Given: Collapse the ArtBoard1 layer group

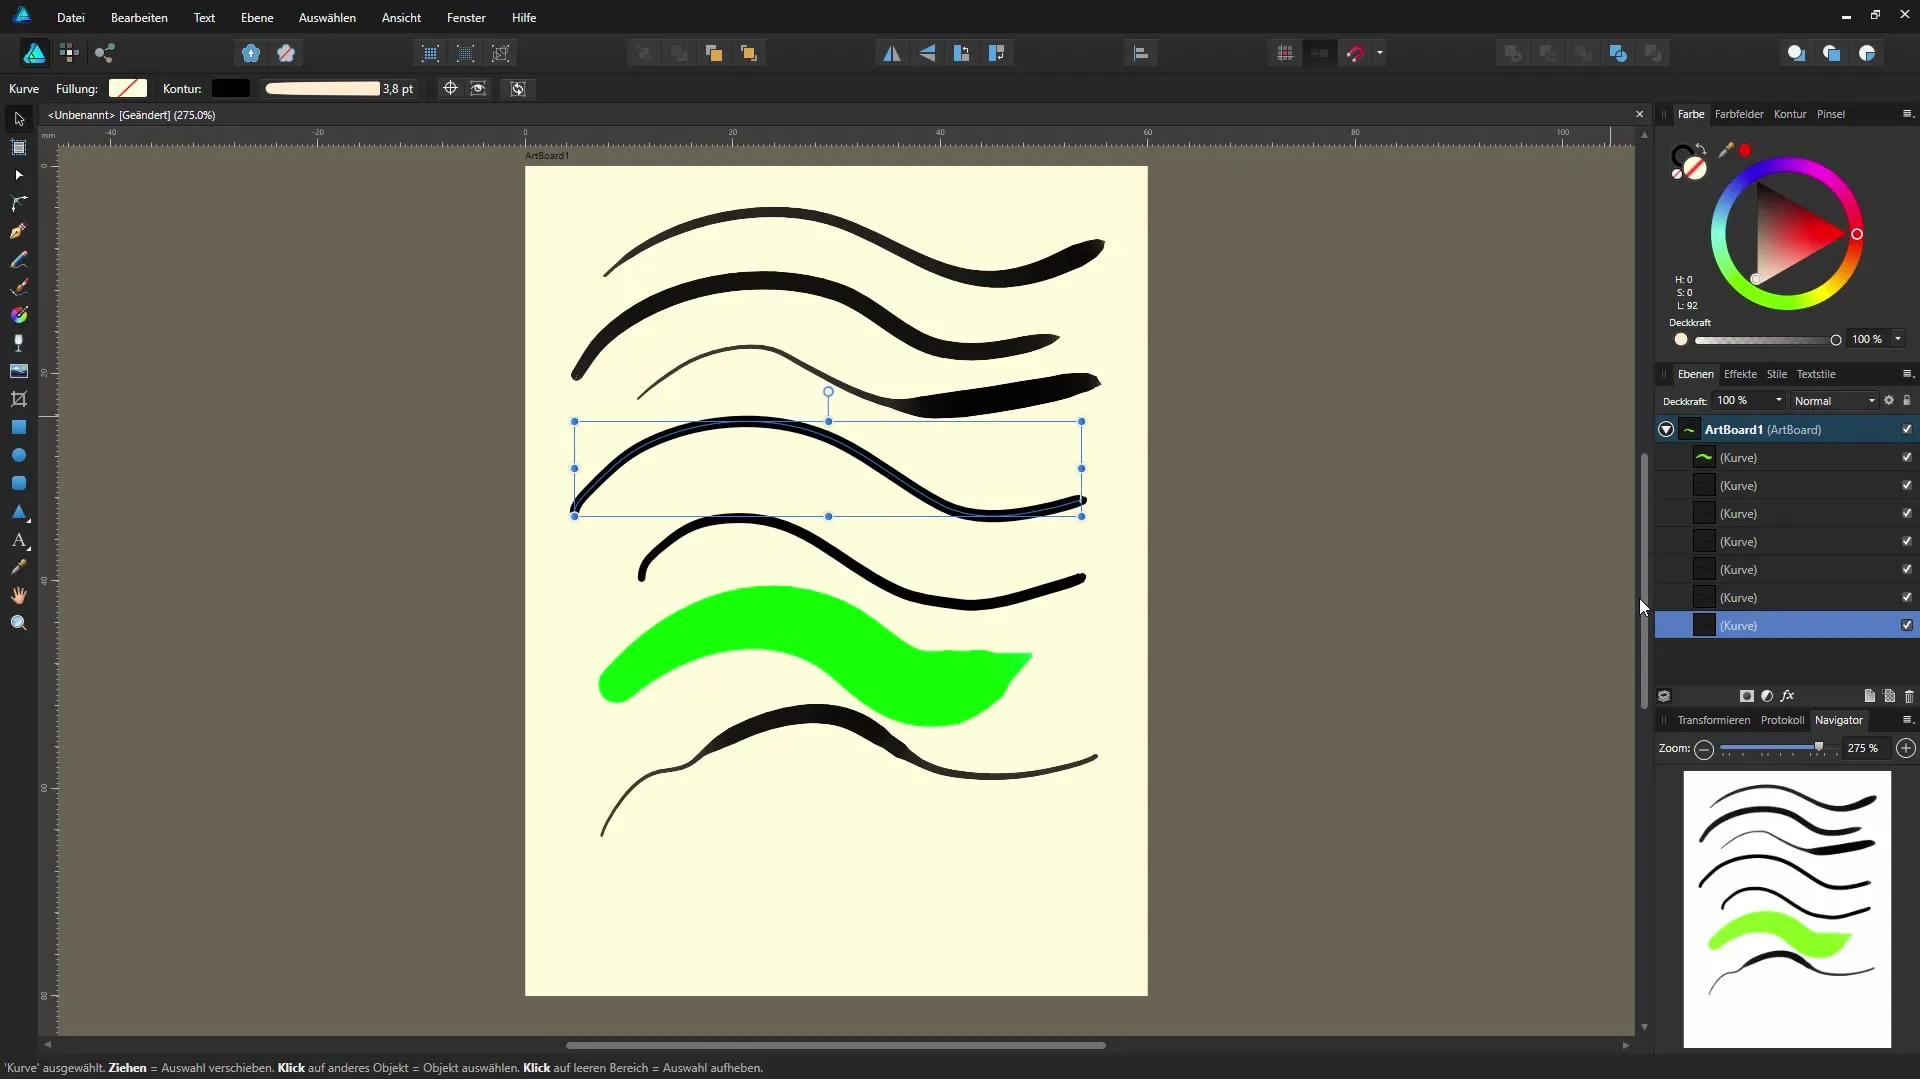Looking at the screenshot, I should 1666,430.
